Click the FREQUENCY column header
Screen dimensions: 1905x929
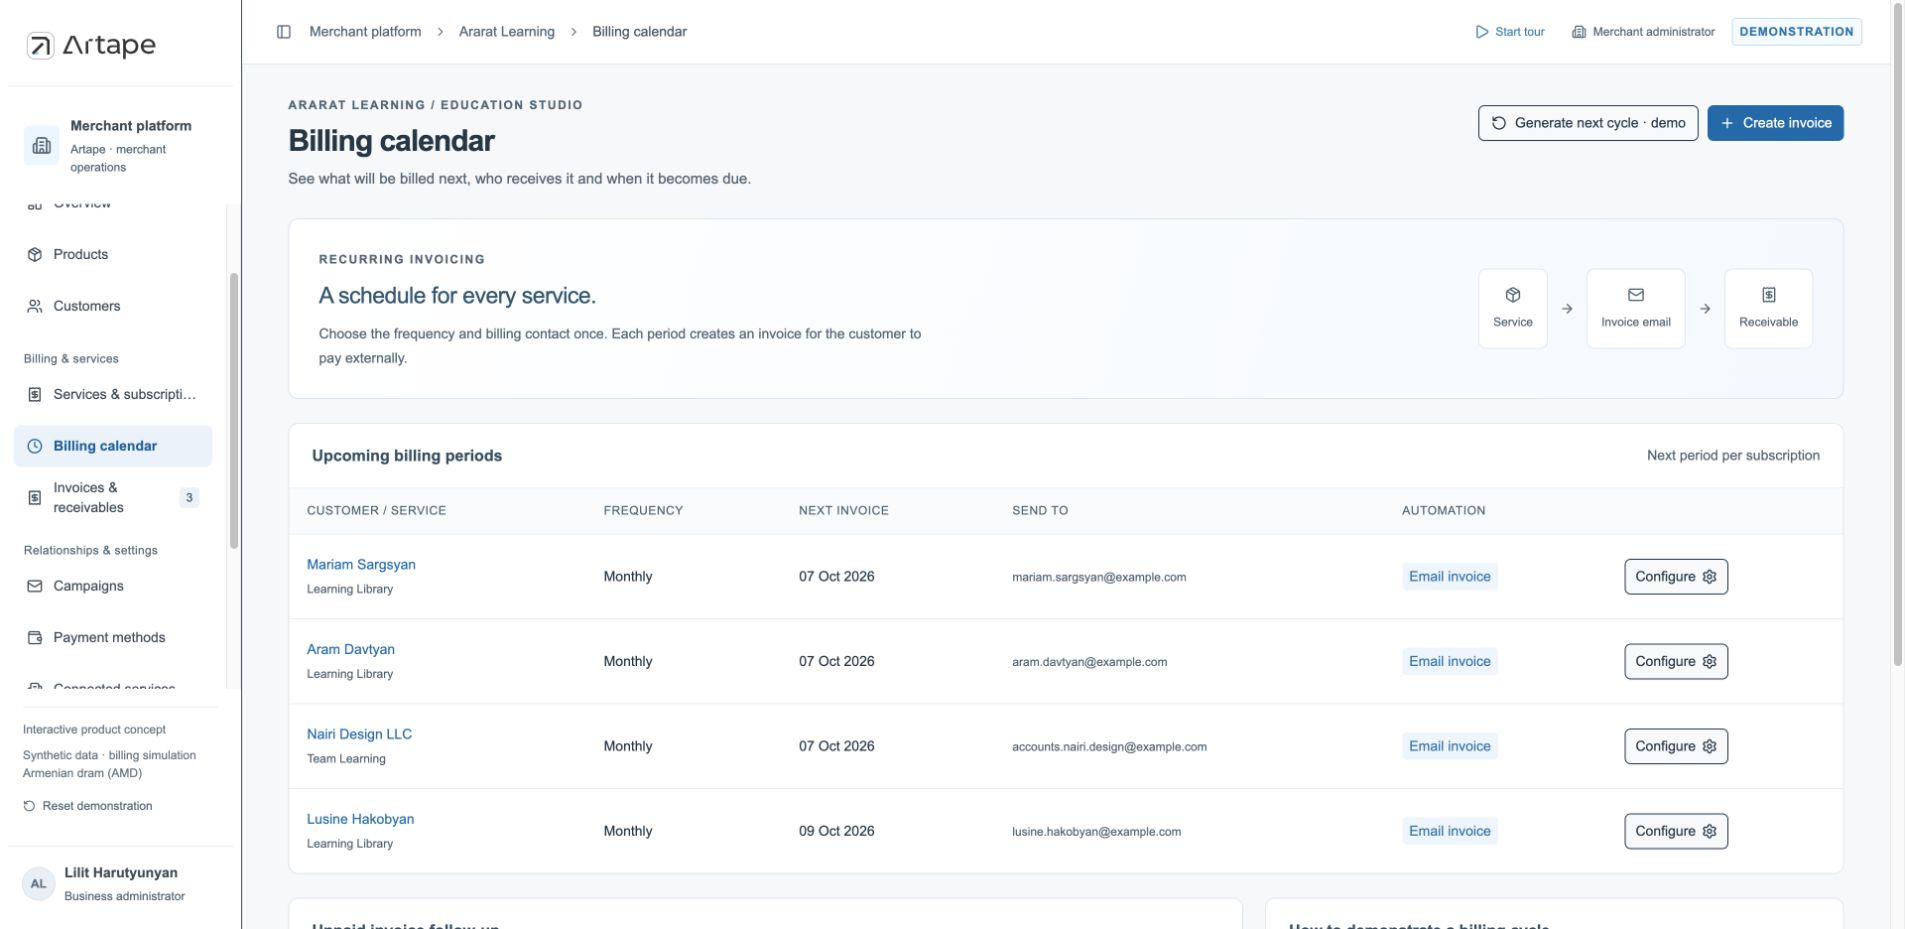643,511
